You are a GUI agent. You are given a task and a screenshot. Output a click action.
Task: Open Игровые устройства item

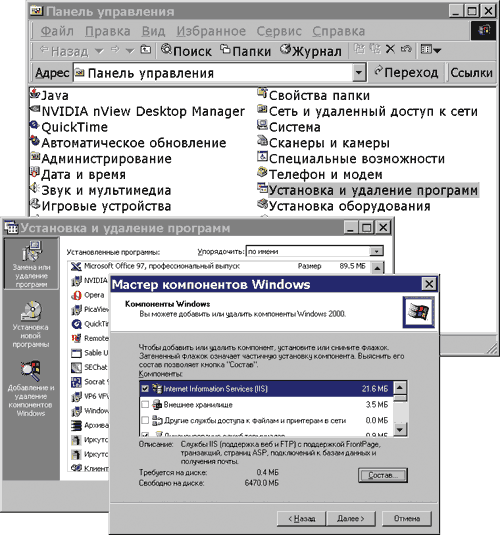click(x=101, y=206)
